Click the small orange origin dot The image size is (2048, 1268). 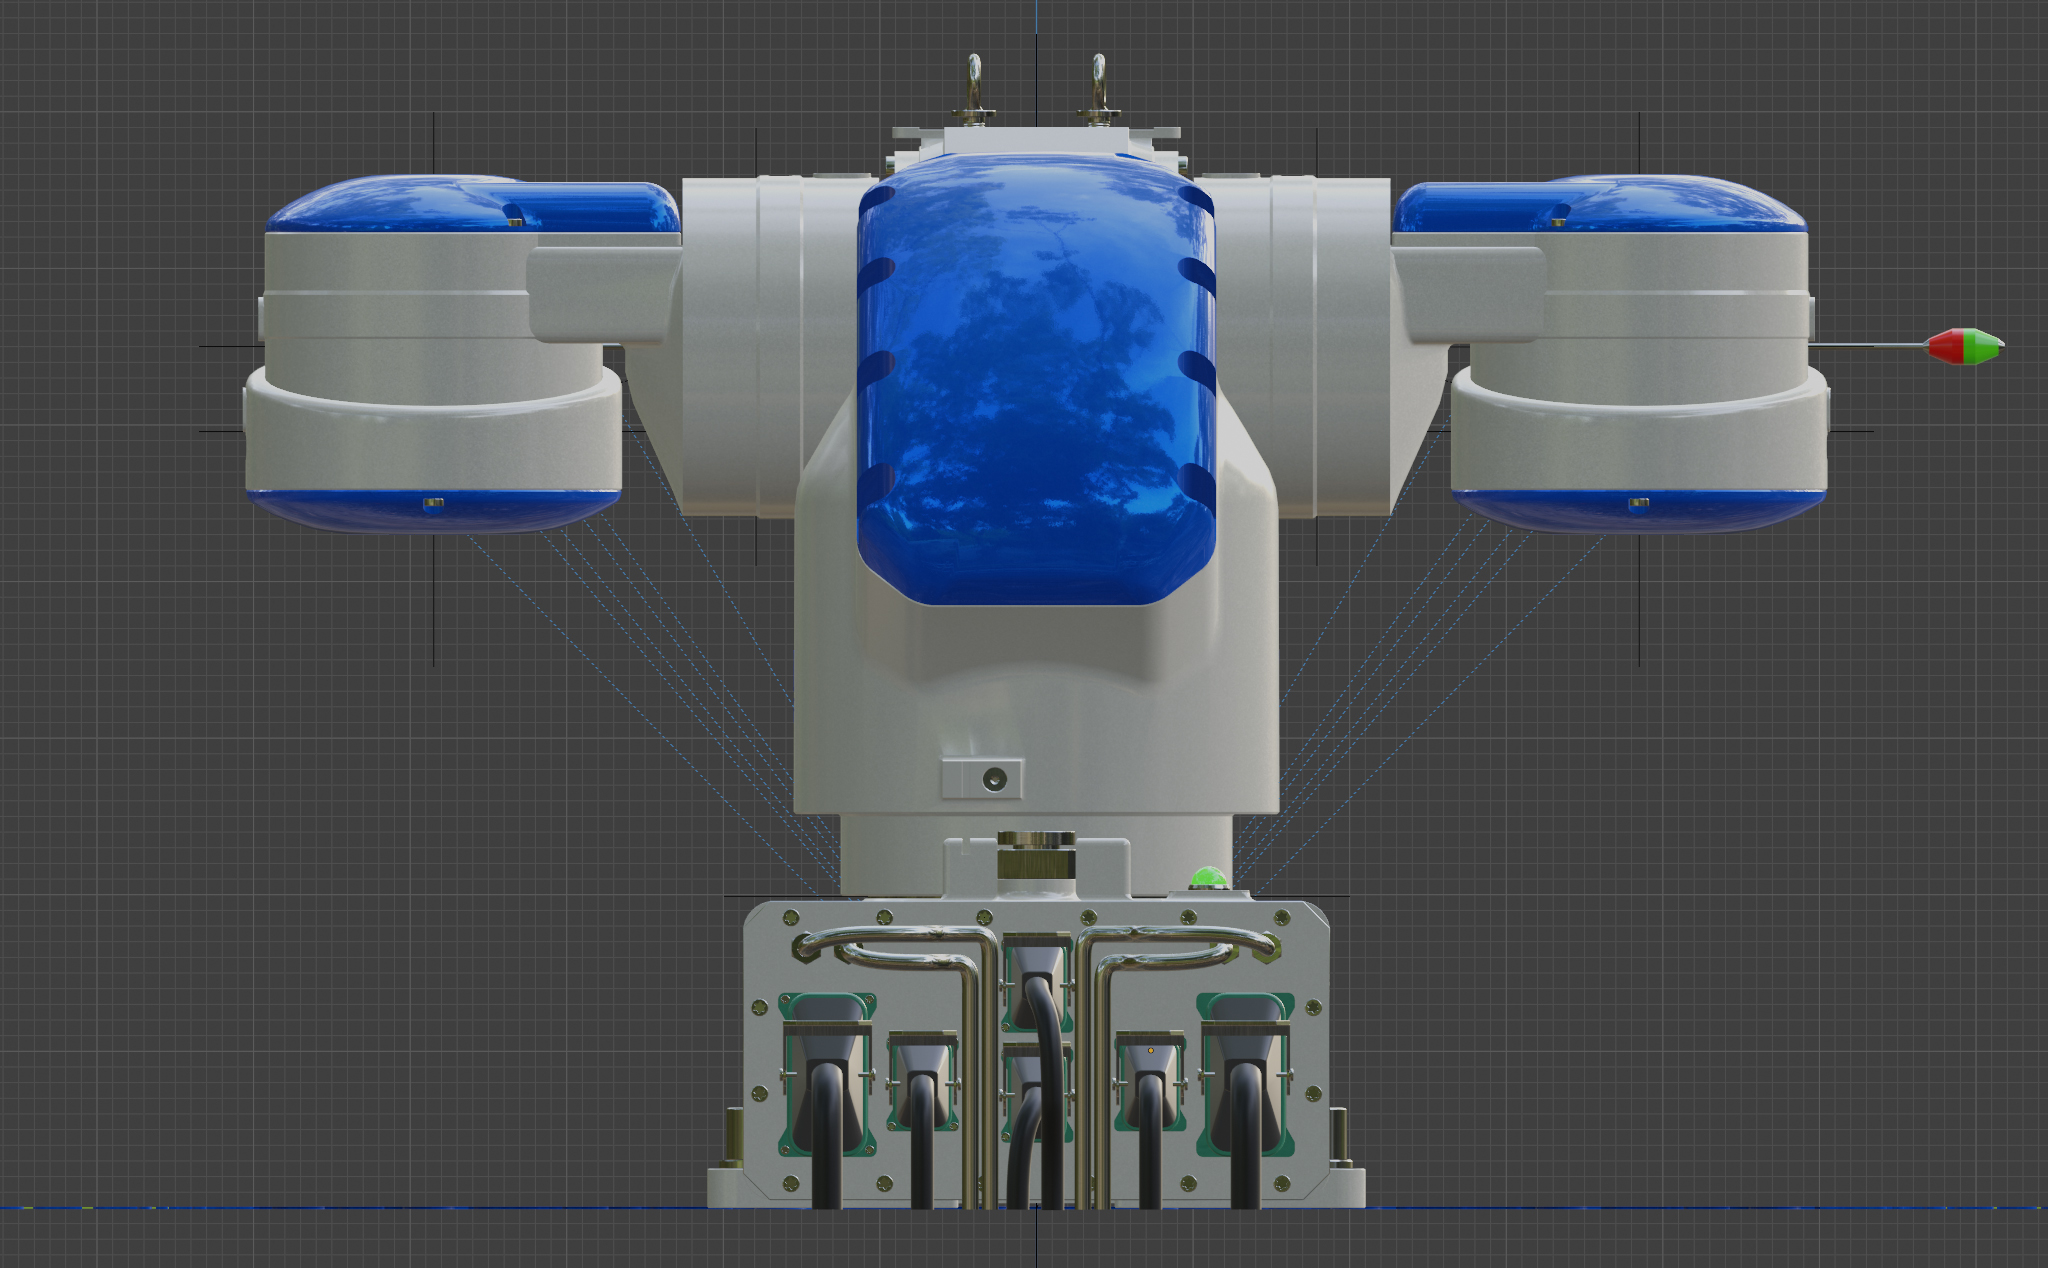(1150, 1051)
